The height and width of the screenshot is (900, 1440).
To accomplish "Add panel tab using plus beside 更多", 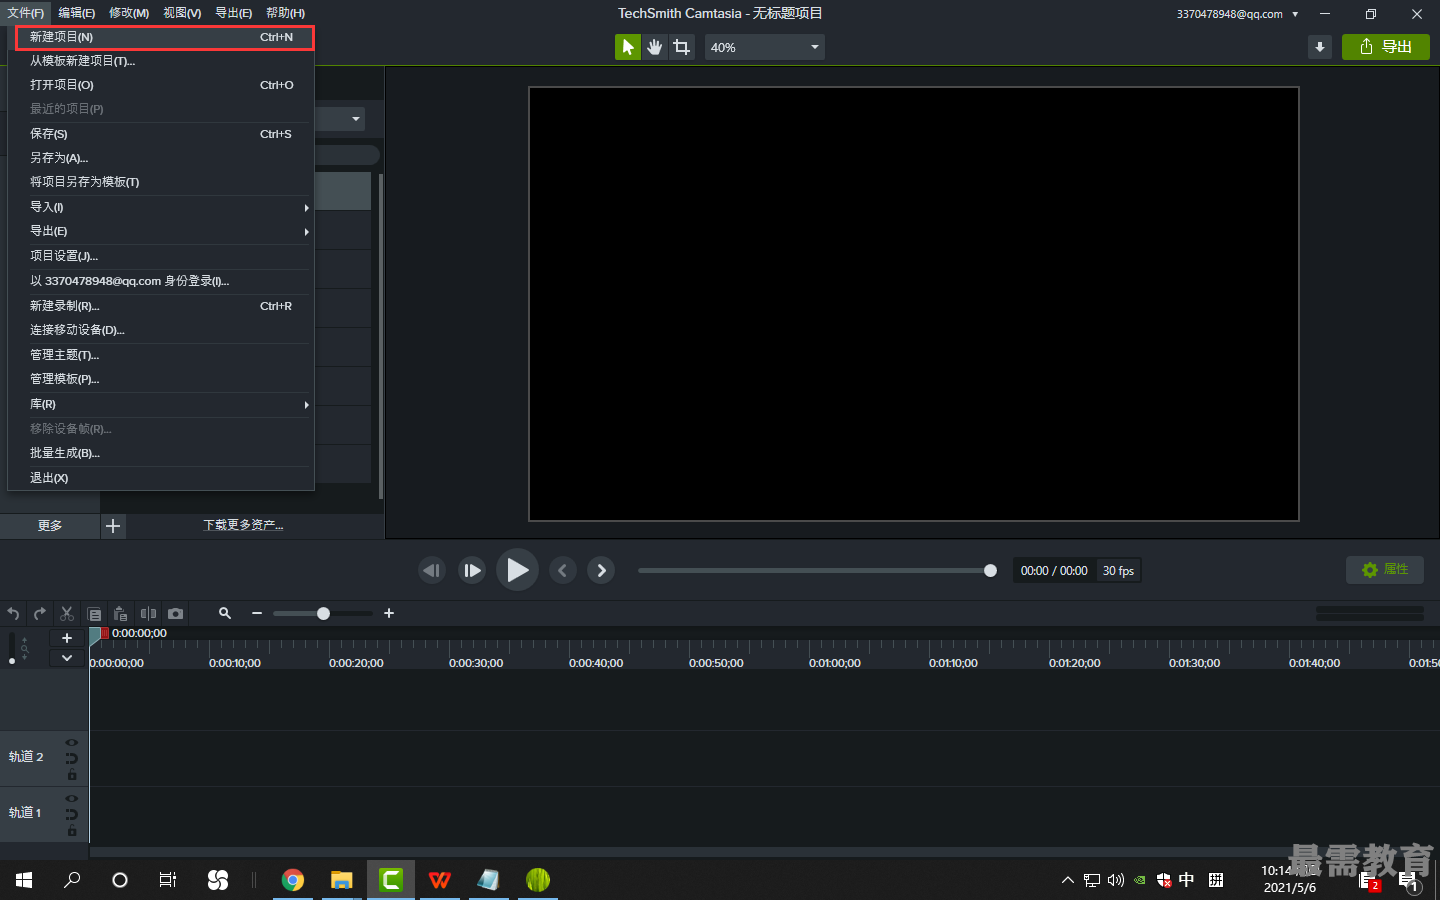I will click(x=113, y=526).
